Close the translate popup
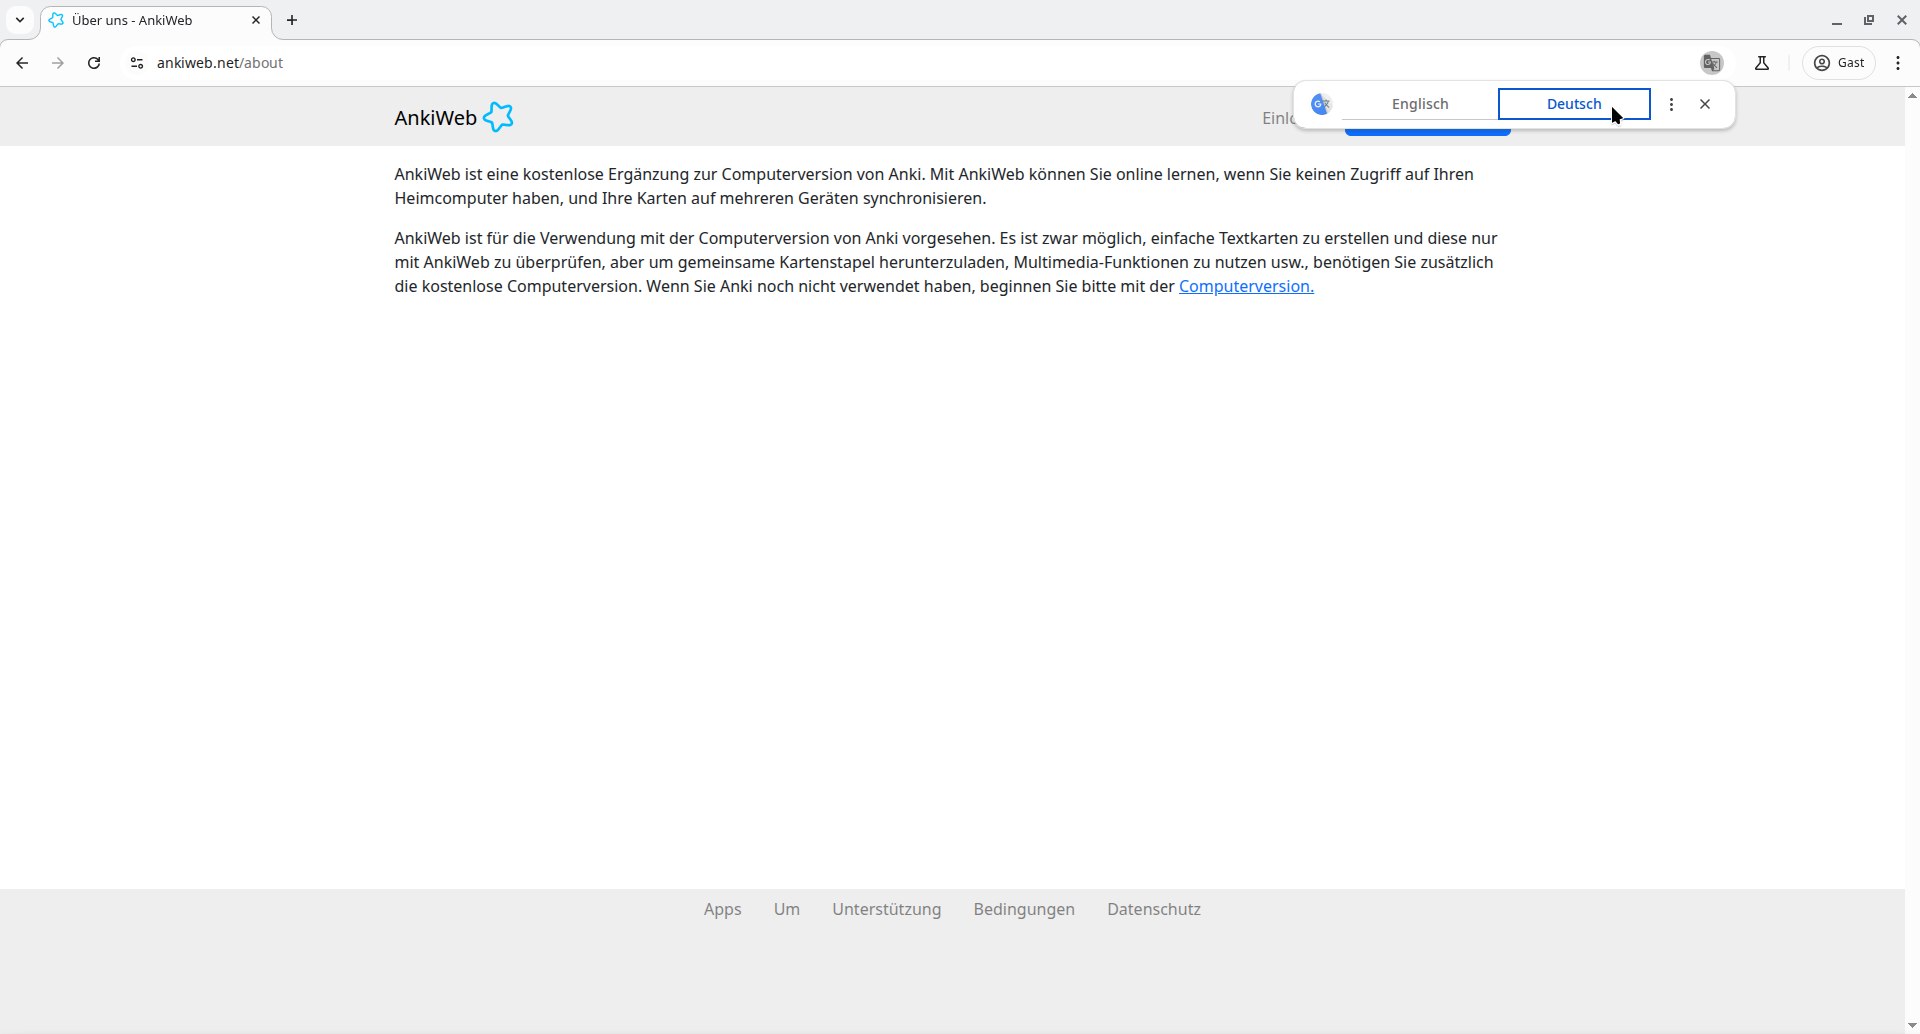 [x=1705, y=104]
